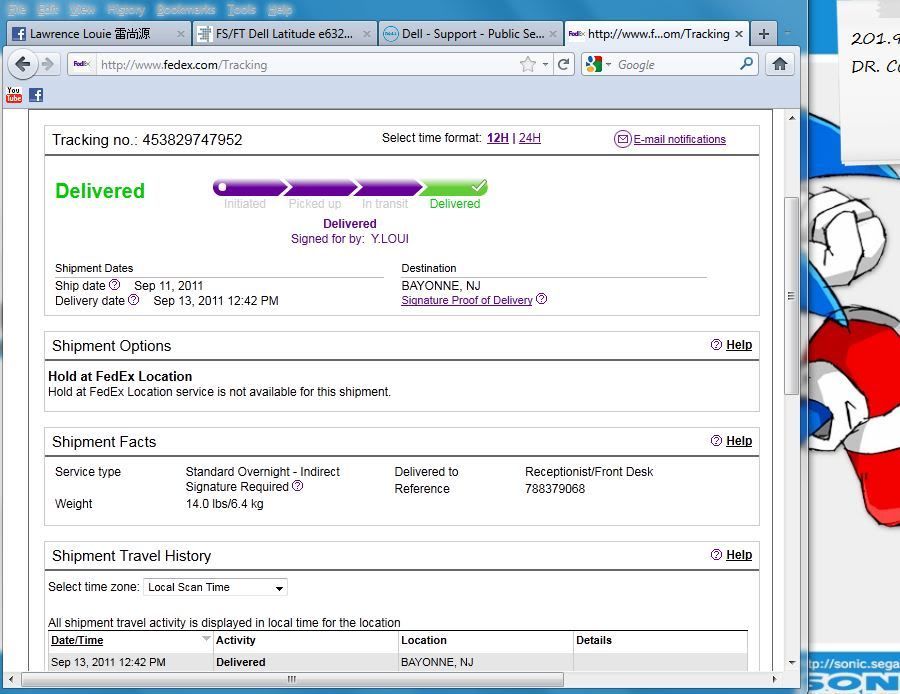Click the Initiated progress bar segment

click(x=250, y=187)
